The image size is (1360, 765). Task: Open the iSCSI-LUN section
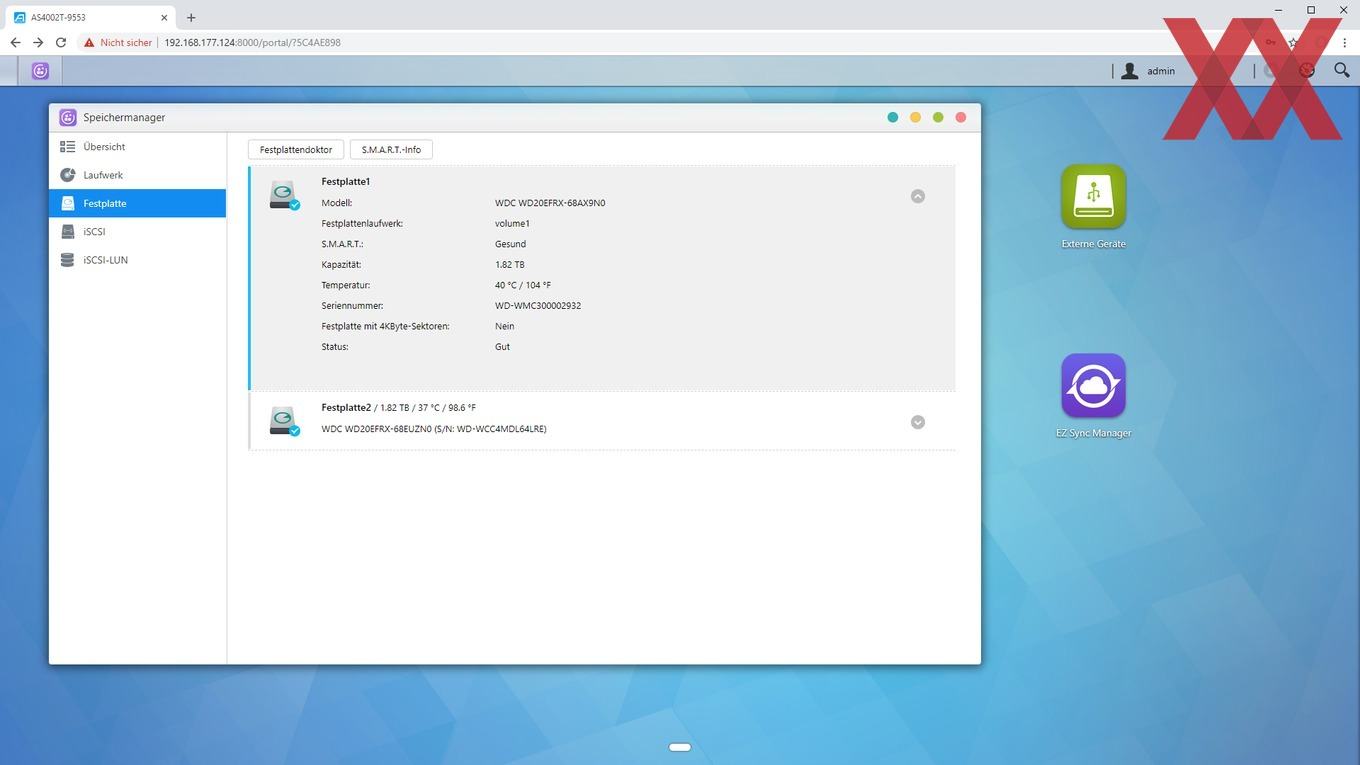137,260
